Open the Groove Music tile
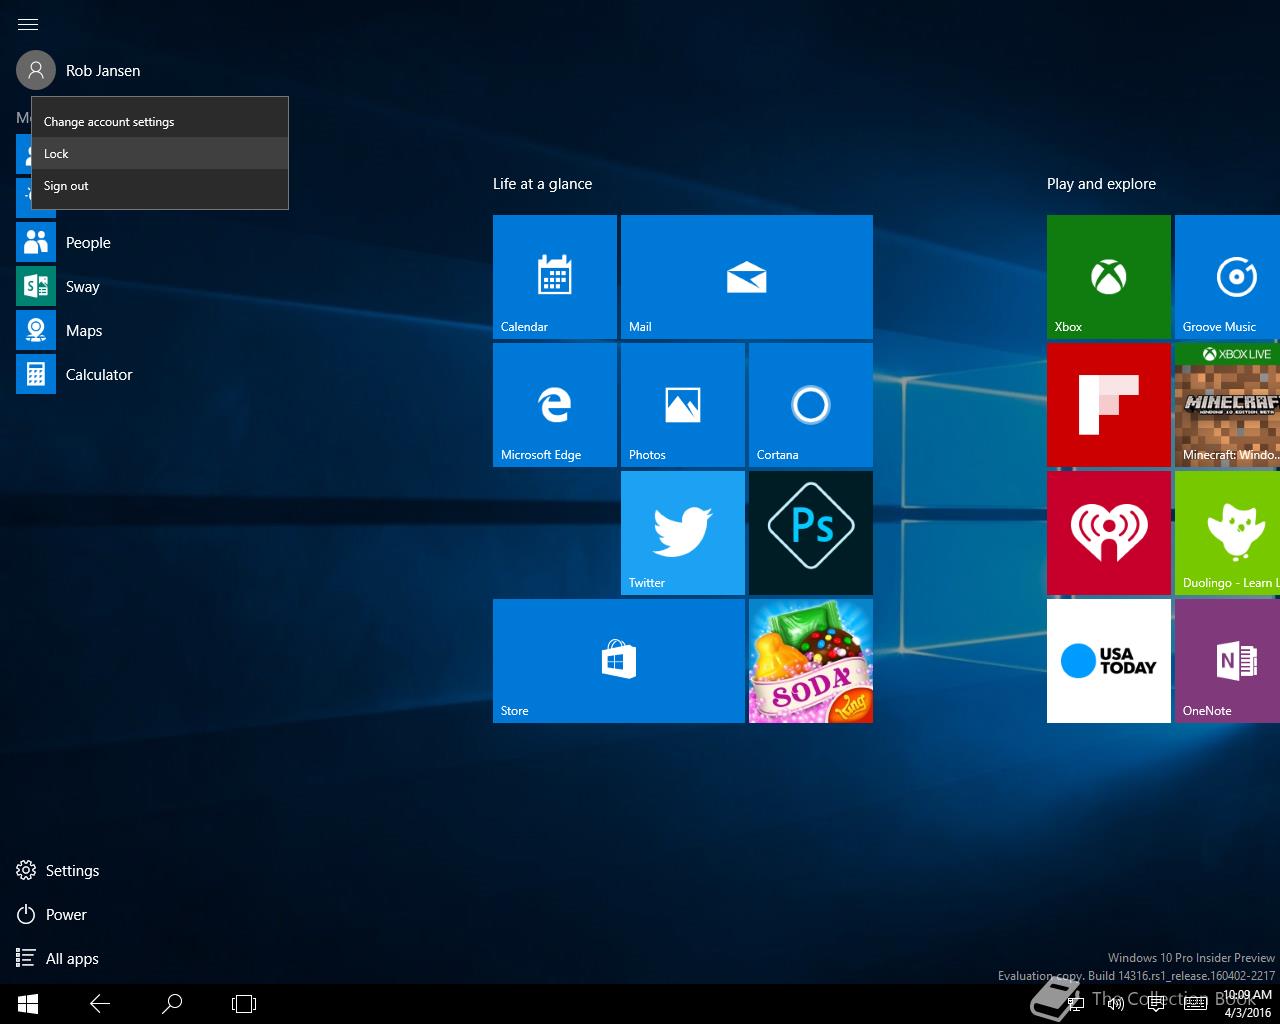Screen dimensions: 1280x1024 click(1228, 277)
